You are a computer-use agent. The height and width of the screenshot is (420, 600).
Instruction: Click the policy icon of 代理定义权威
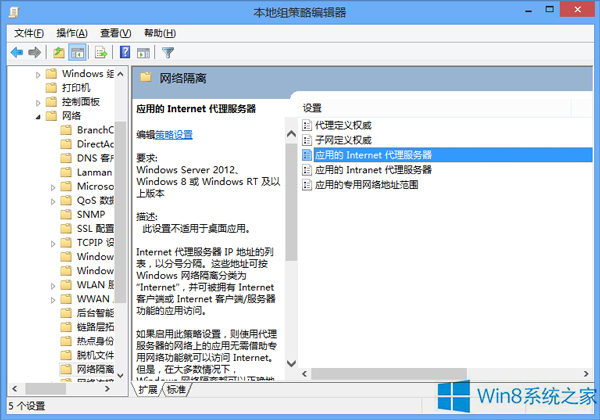coord(307,125)
